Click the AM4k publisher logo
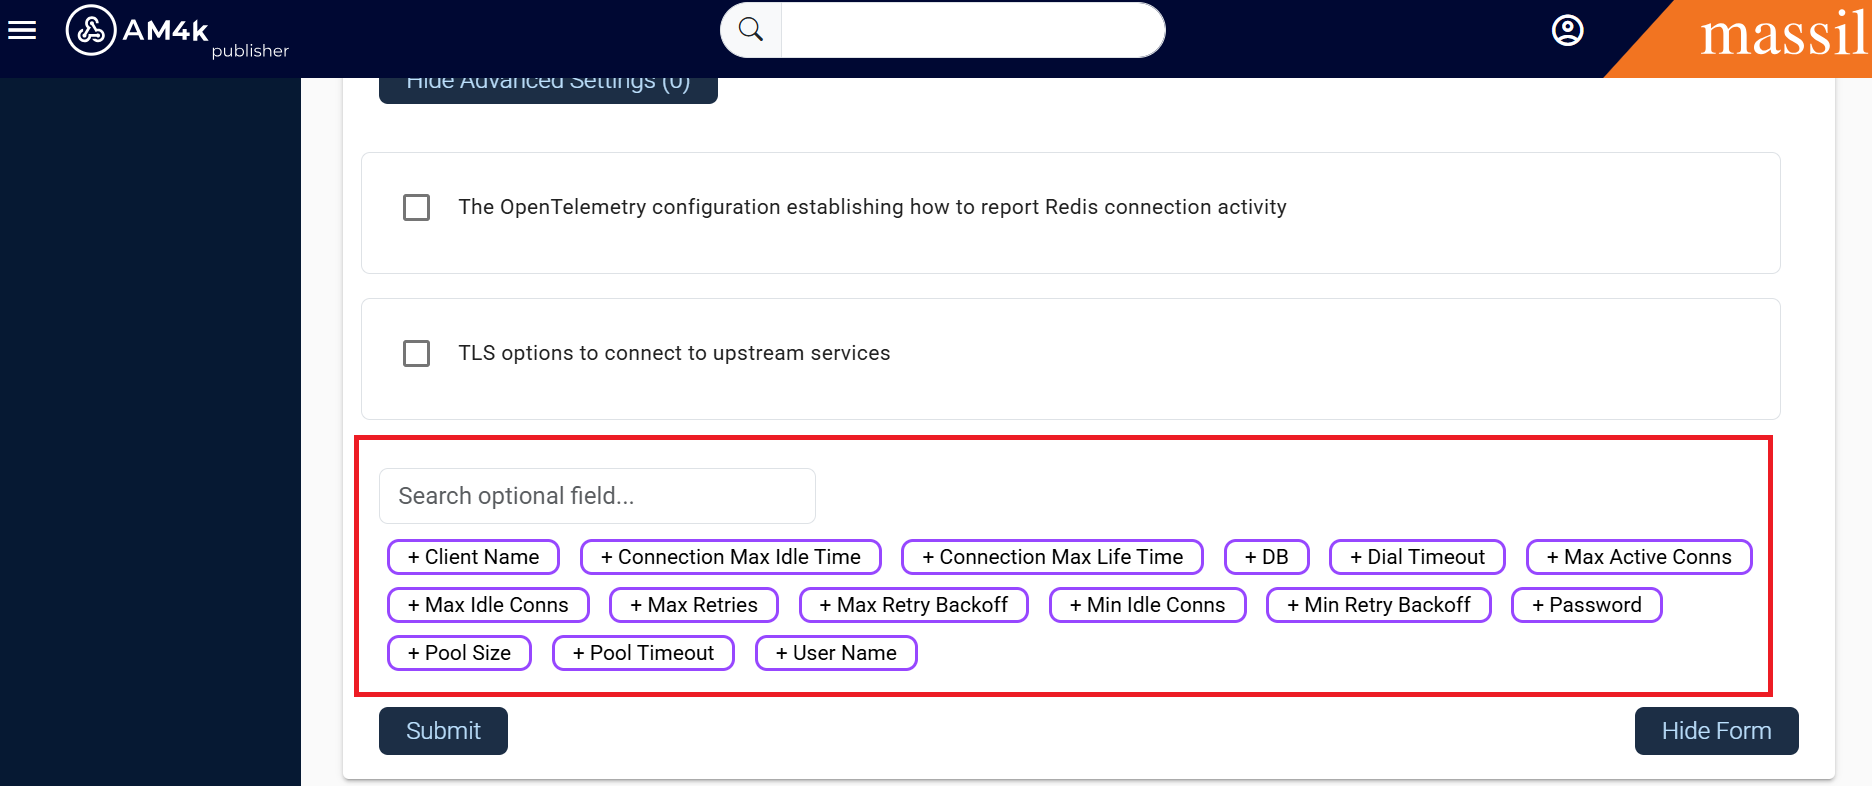The width and height of the screenshot is (1872, 786). (x=176, y=33)
